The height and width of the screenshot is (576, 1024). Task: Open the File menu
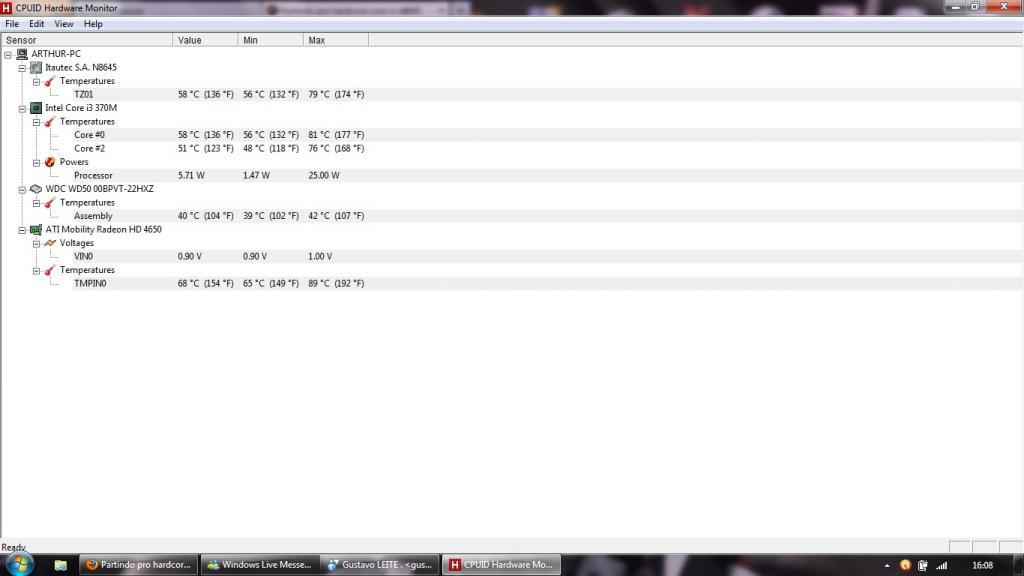pos(12,24)
